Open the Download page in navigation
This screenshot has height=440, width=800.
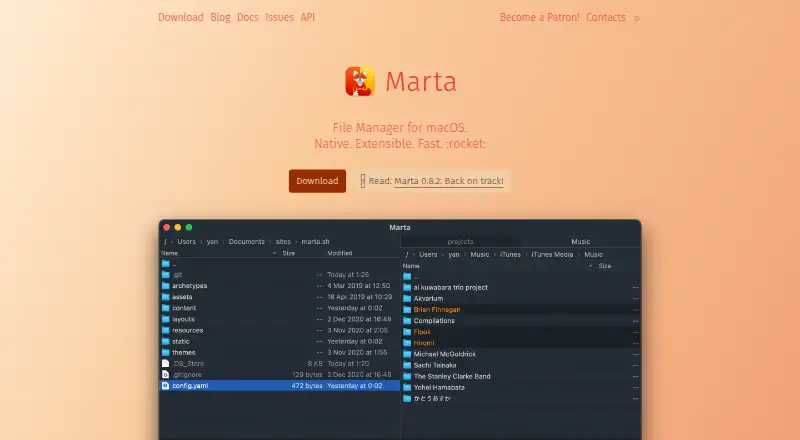181,17
